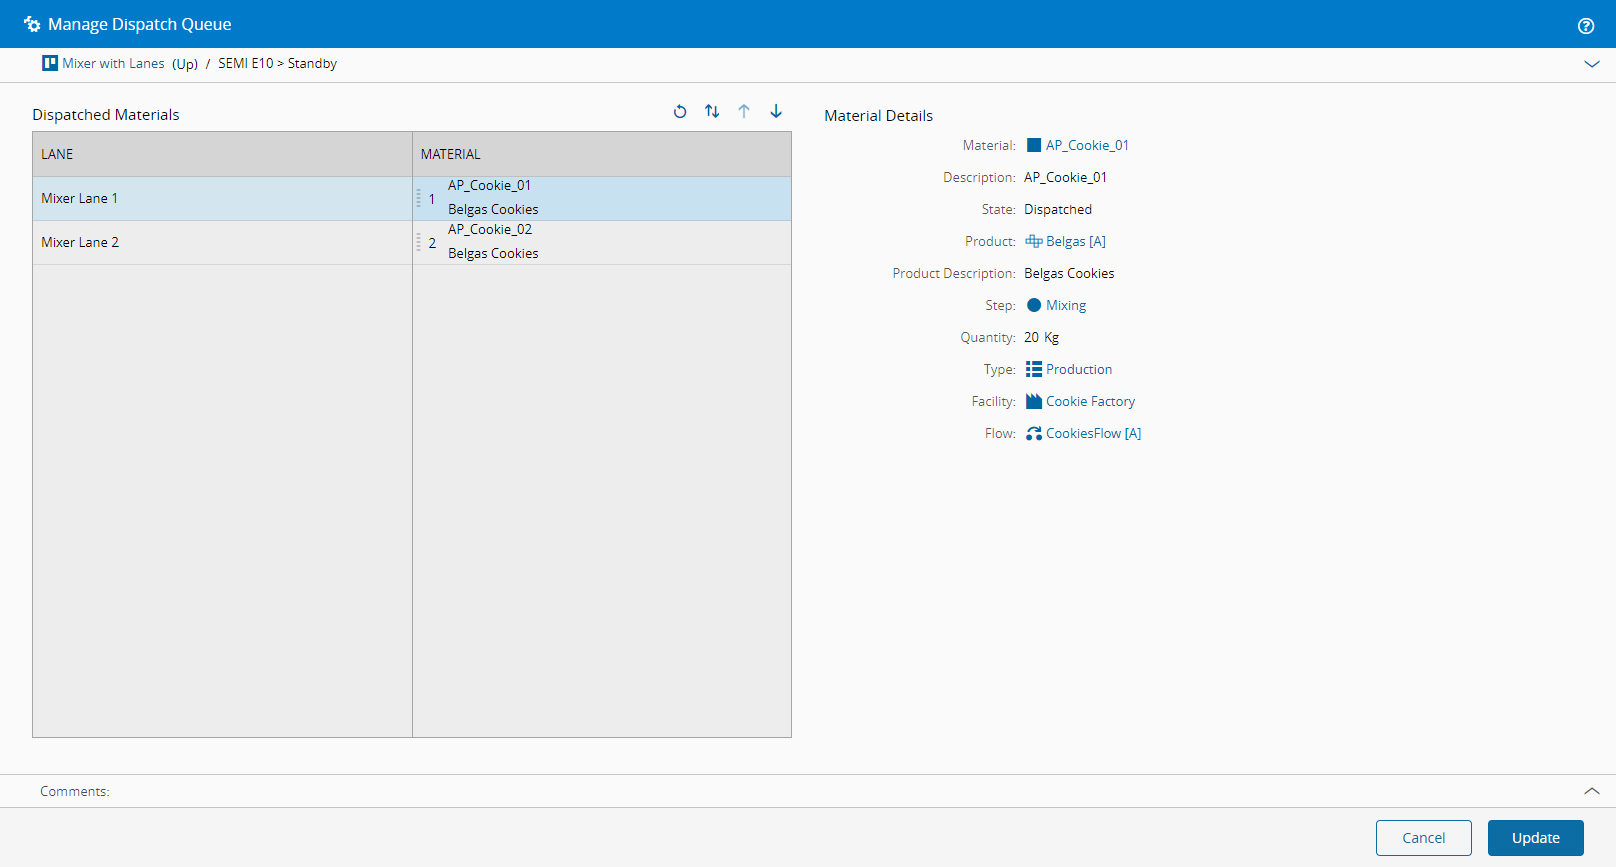Open the Mixing step link

1066,305
